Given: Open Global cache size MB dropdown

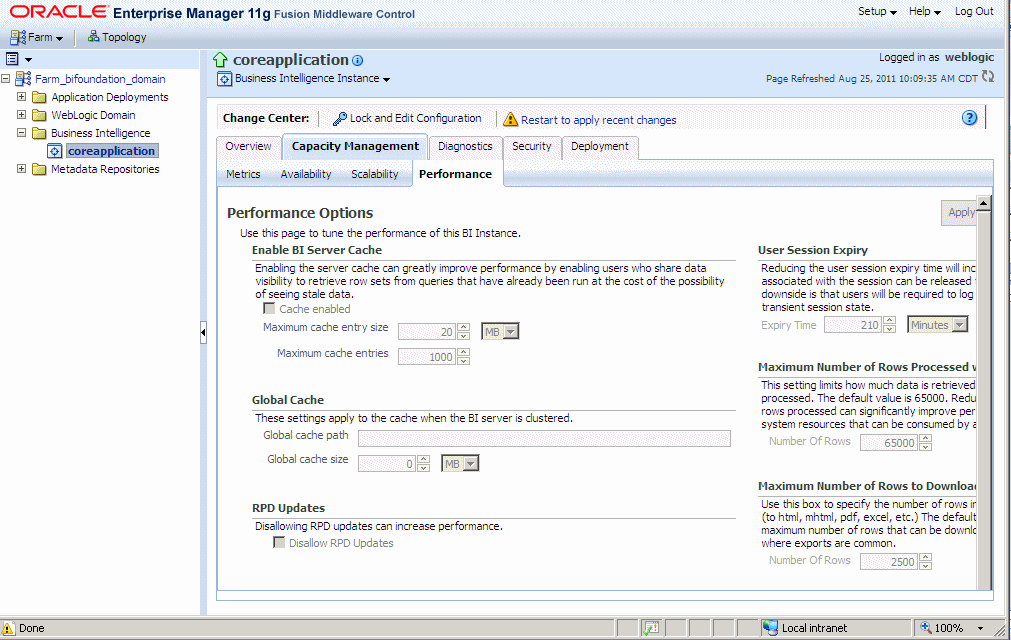Looking at the screenshot, I should (460, 463).
